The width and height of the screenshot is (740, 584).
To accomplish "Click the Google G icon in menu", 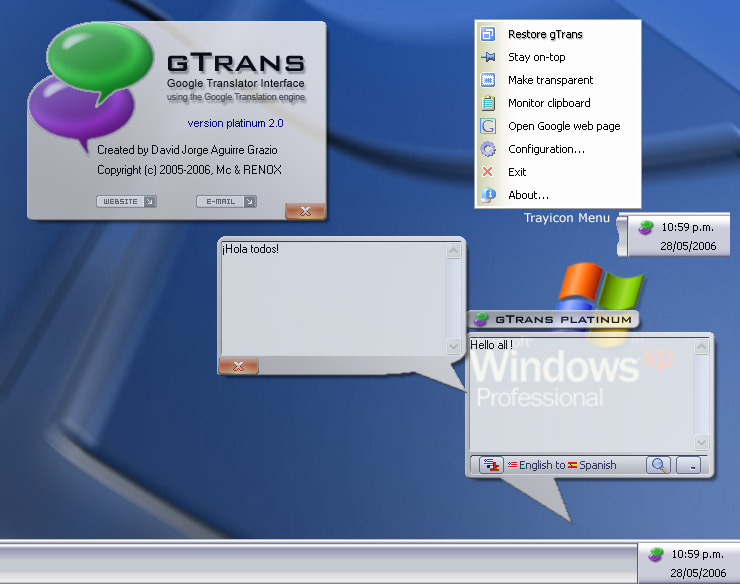I will (x=488, y=126).
